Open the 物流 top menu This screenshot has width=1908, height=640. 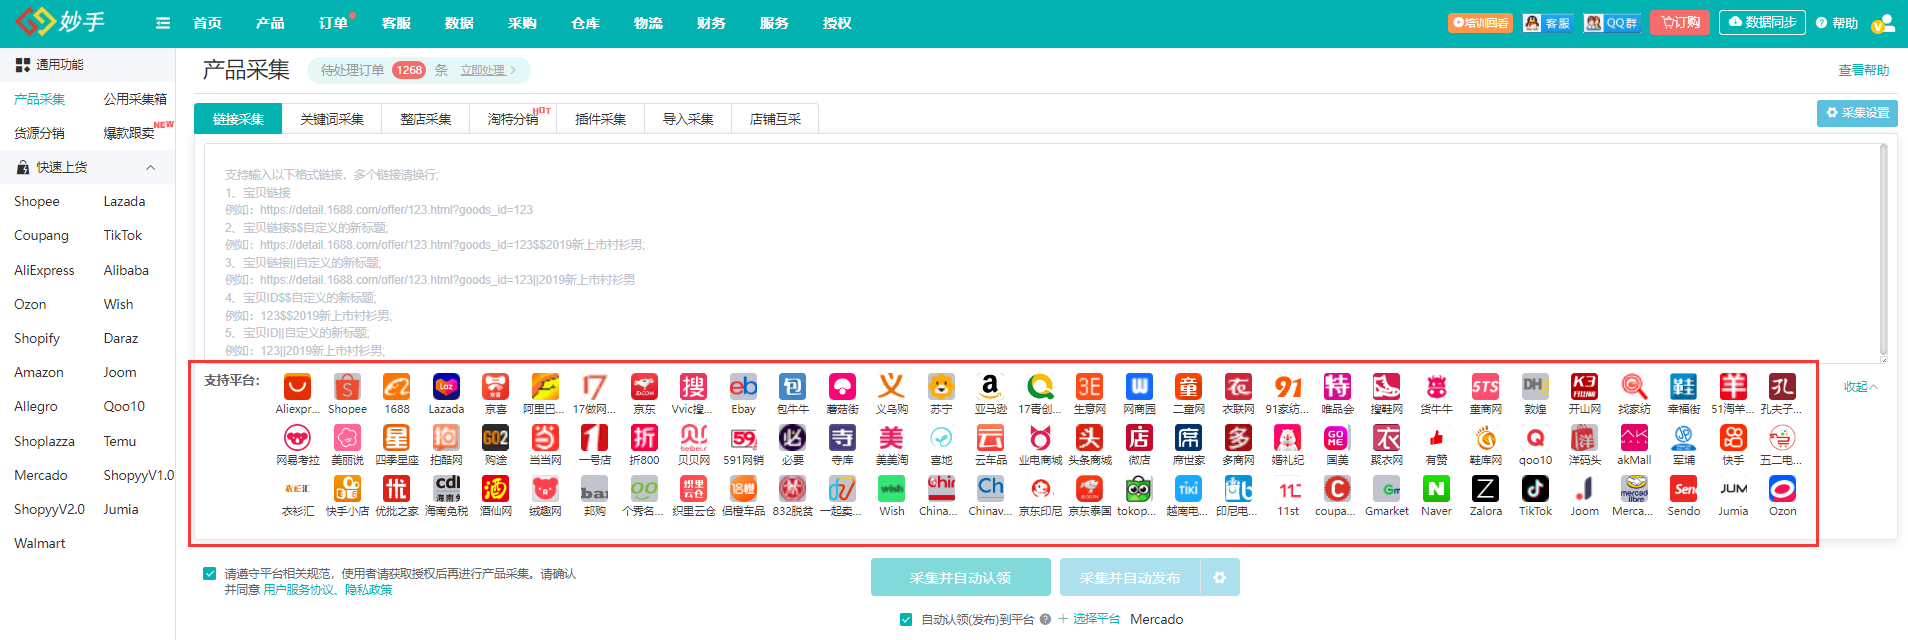pos(648,23)
